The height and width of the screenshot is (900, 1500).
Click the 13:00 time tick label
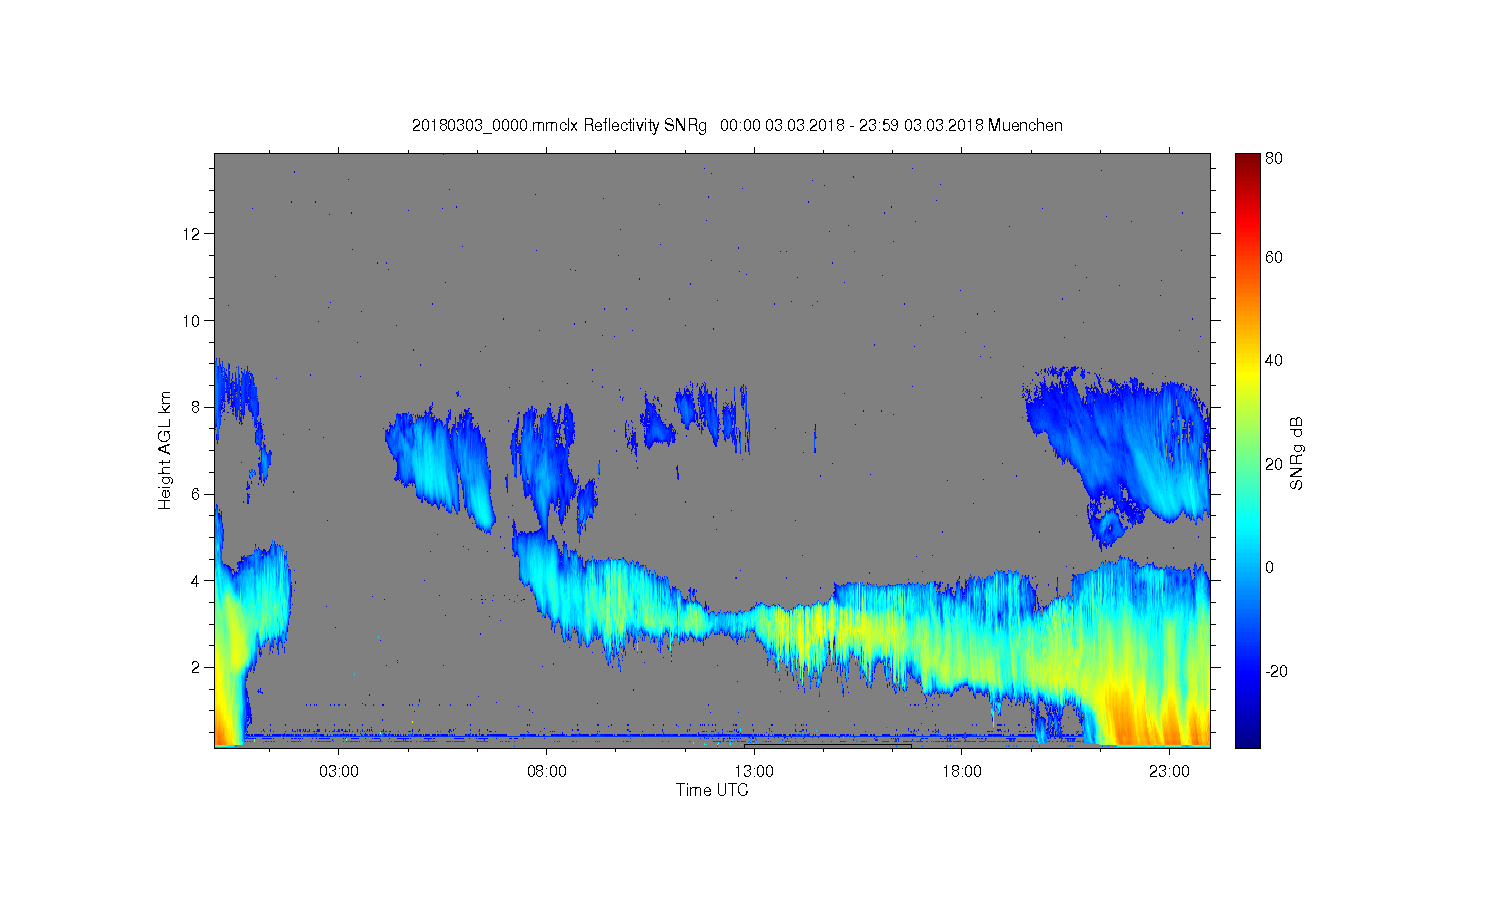754,772
